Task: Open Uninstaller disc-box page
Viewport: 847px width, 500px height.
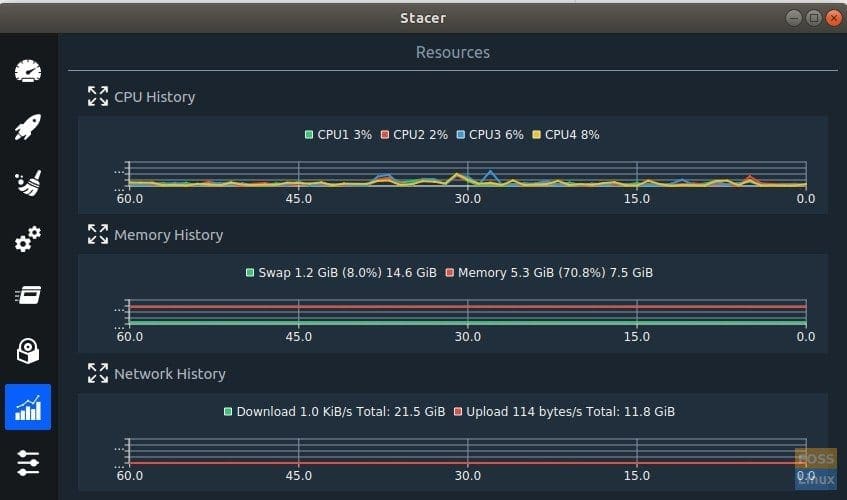Action: point(28,351)
